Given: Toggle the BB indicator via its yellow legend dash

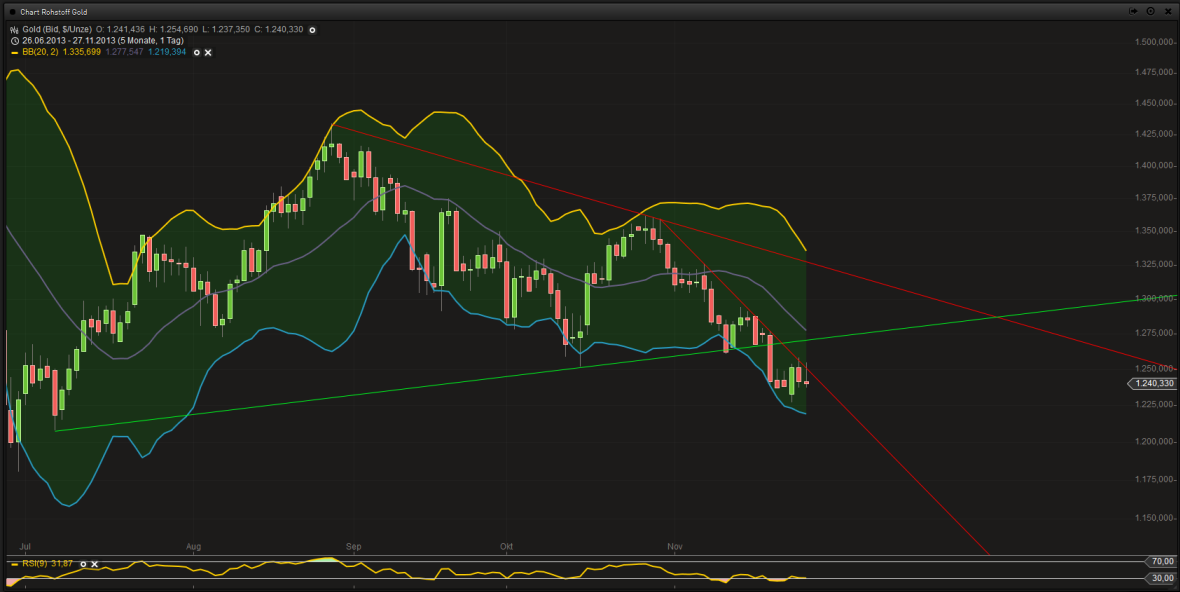Looking at the screenshot, I should pos(14,52).
